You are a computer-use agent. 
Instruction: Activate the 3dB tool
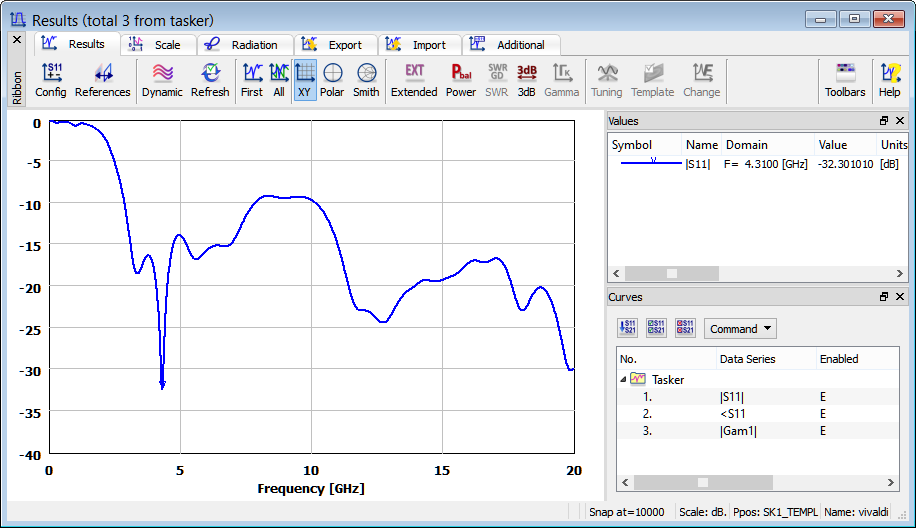526,81
